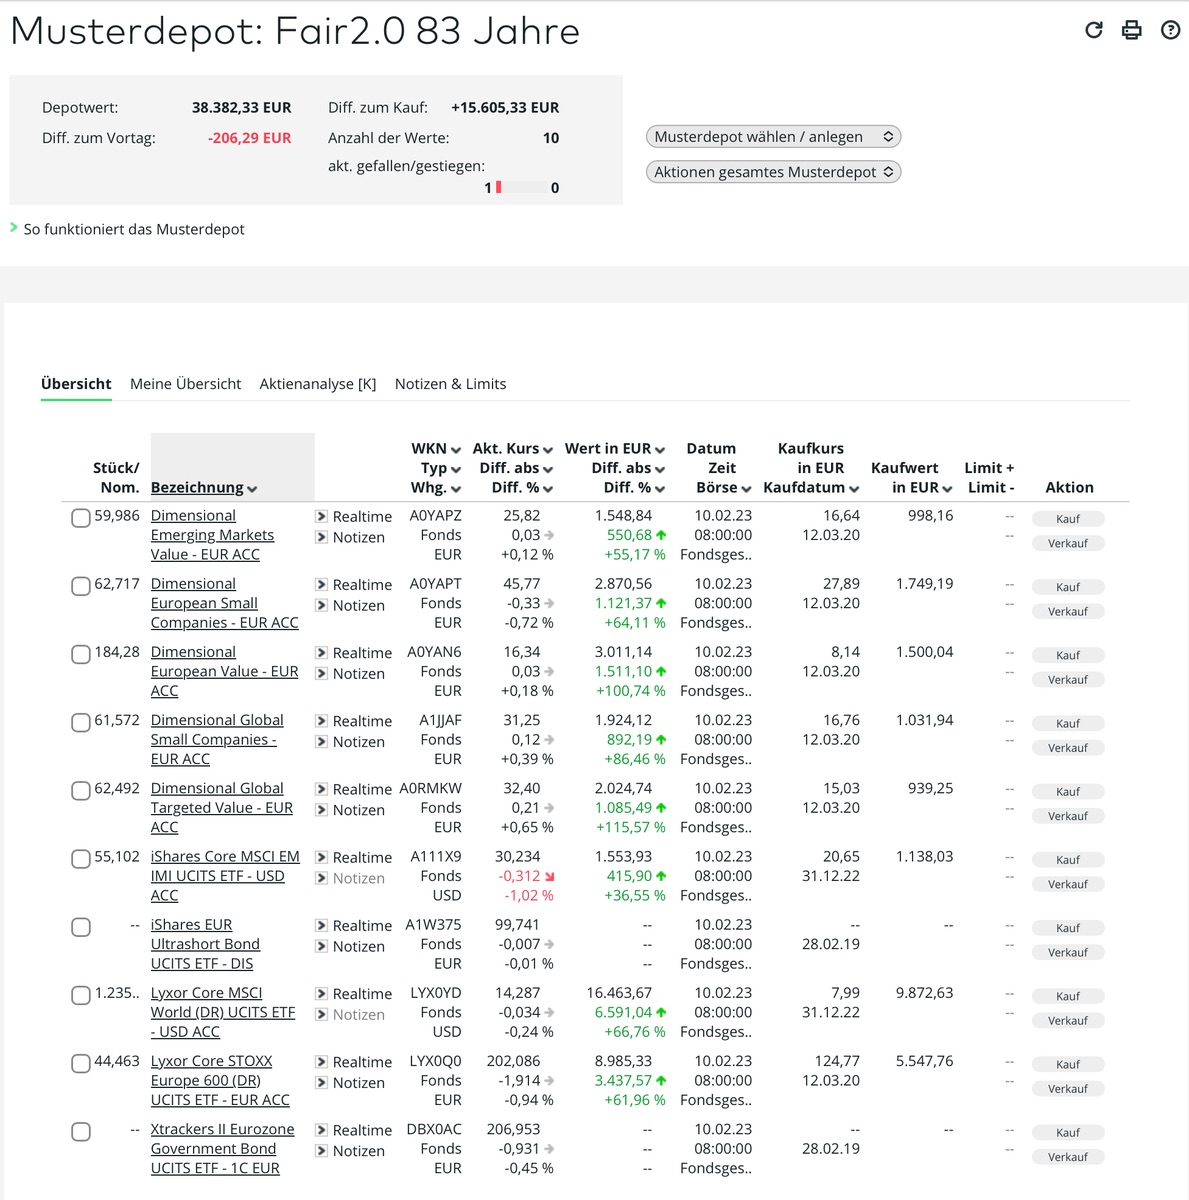Open the Notizen & Limits tab
Viewport: 1189px width, 1200px height.
click(450, 384)
